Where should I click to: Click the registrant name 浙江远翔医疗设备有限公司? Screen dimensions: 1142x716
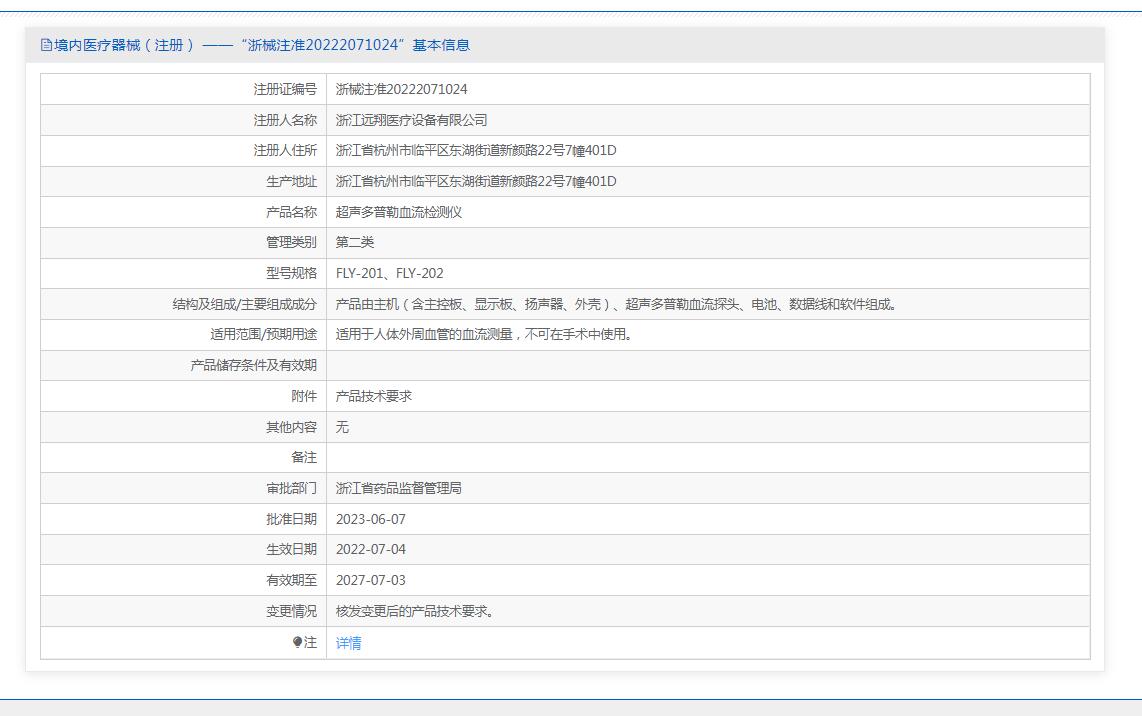coord(411,120)
